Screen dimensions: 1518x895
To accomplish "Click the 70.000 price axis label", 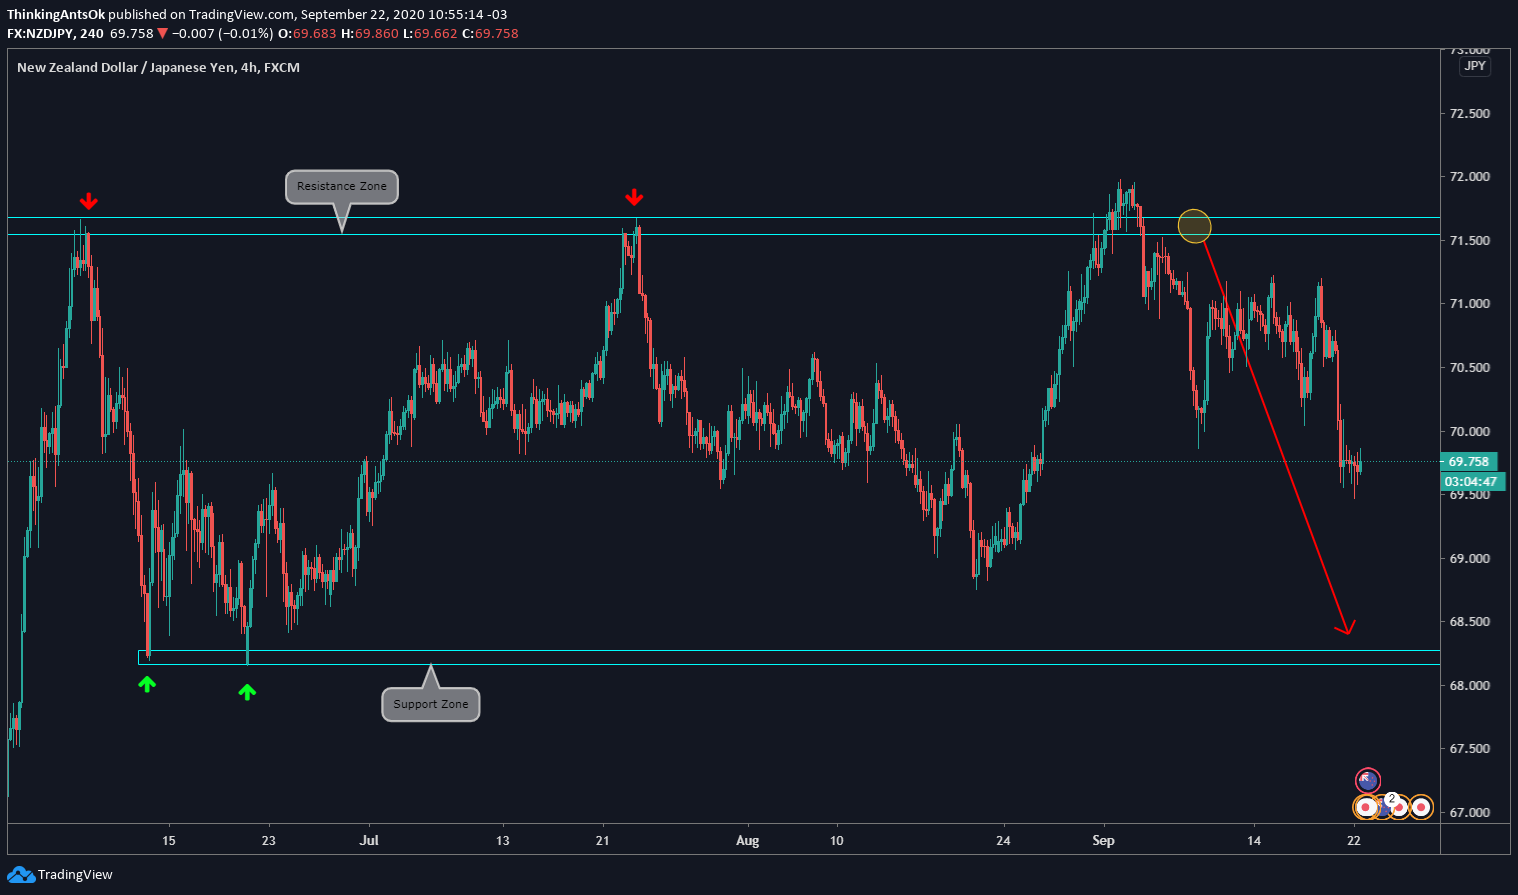I will tap(1469, 432).
